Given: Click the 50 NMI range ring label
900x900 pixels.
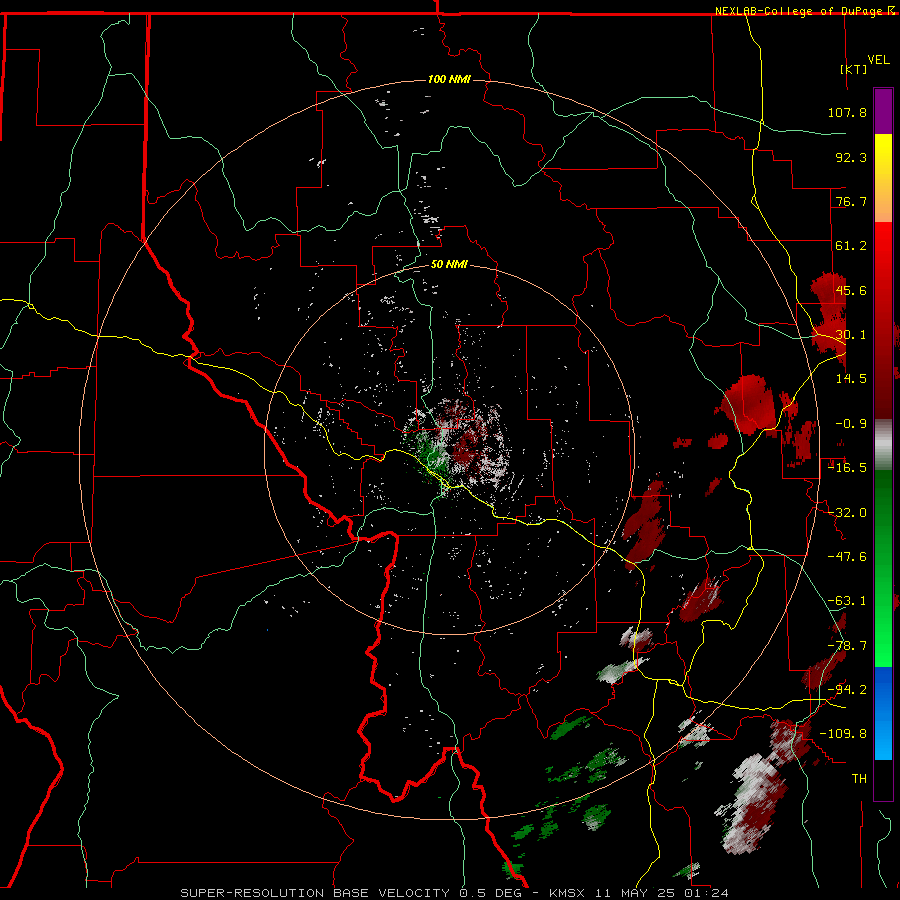Looking at the screenshot, I should click(x=449, y=265).
